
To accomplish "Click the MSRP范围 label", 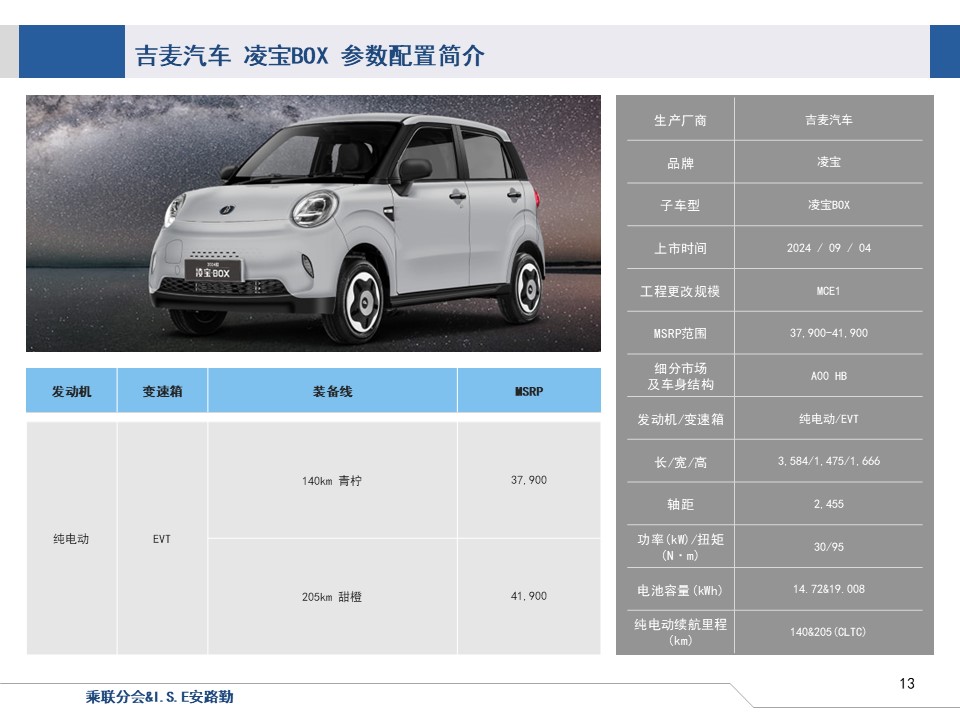I will pos(680,334).
